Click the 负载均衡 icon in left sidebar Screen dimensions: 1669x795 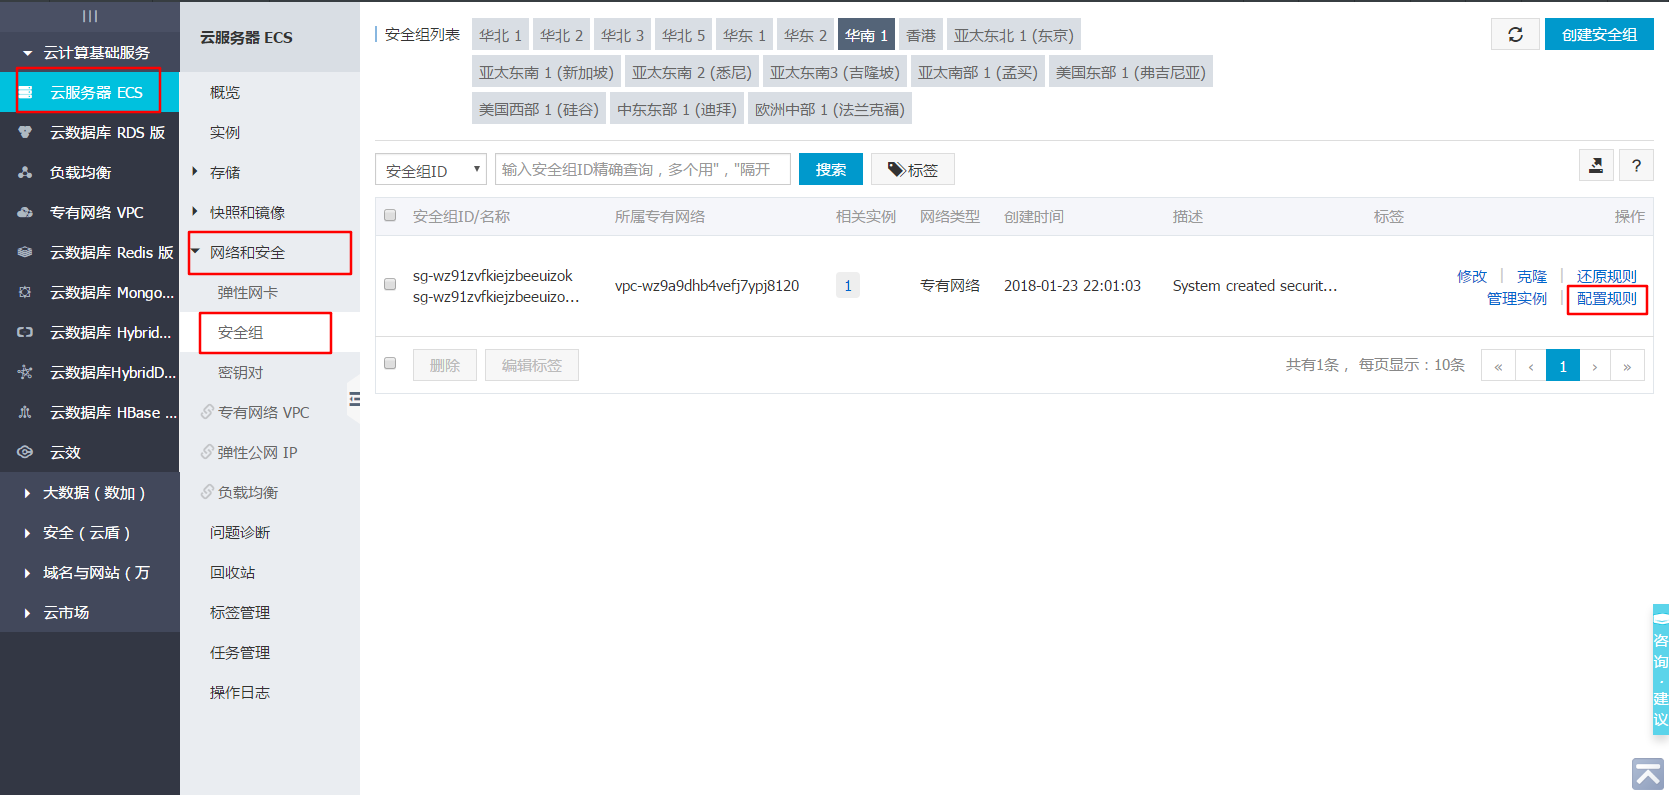tap(26, 172)
